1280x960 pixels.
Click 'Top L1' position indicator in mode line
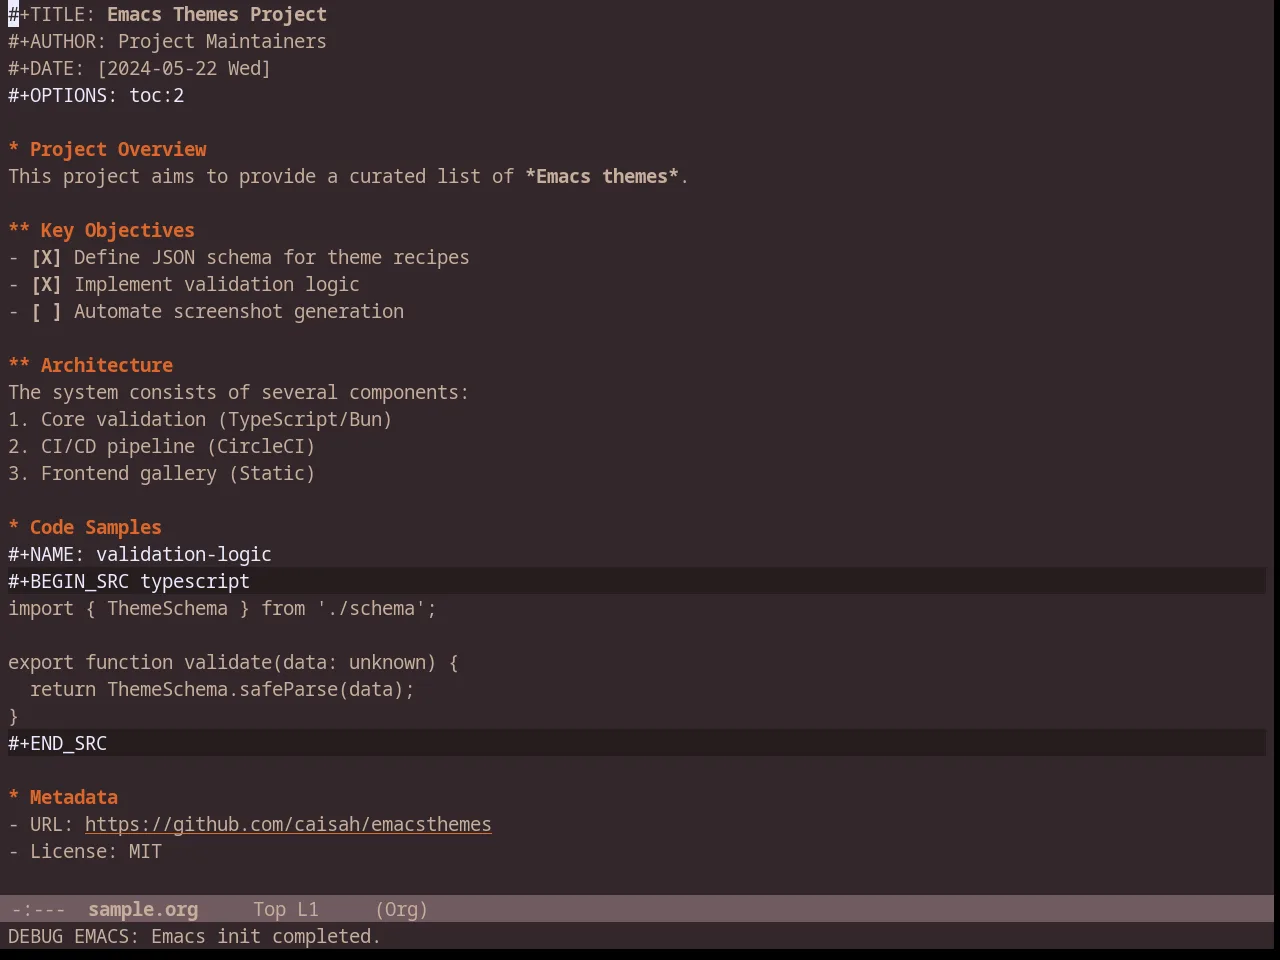click(x=286, y=909)
